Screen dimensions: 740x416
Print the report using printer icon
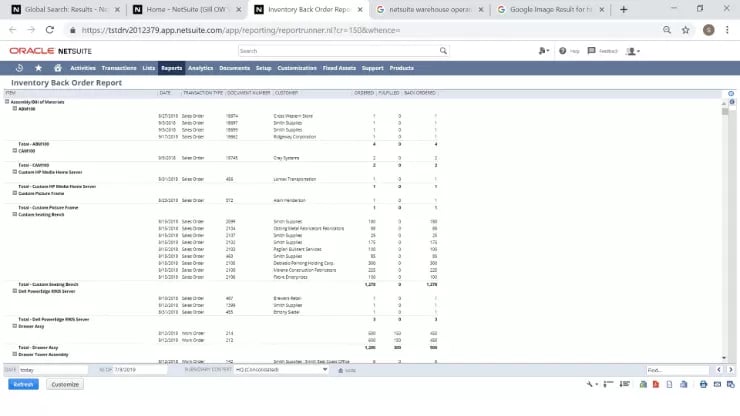pyautogui.click(x=703, y=384)
